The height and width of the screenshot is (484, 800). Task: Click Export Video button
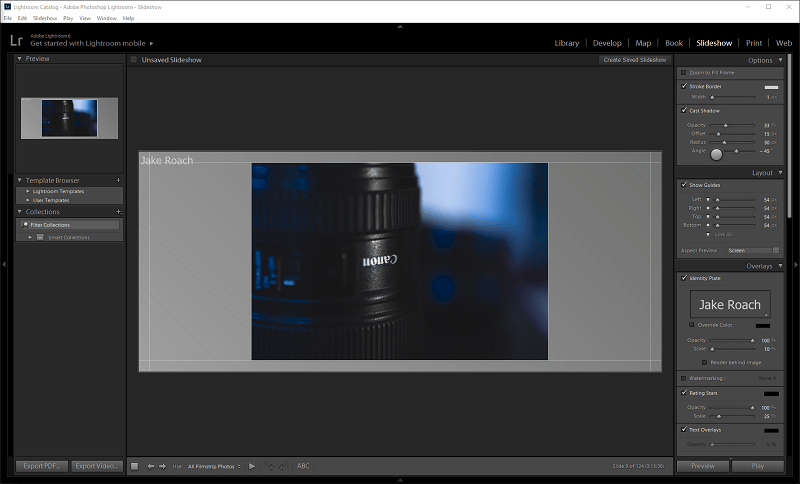97,466
